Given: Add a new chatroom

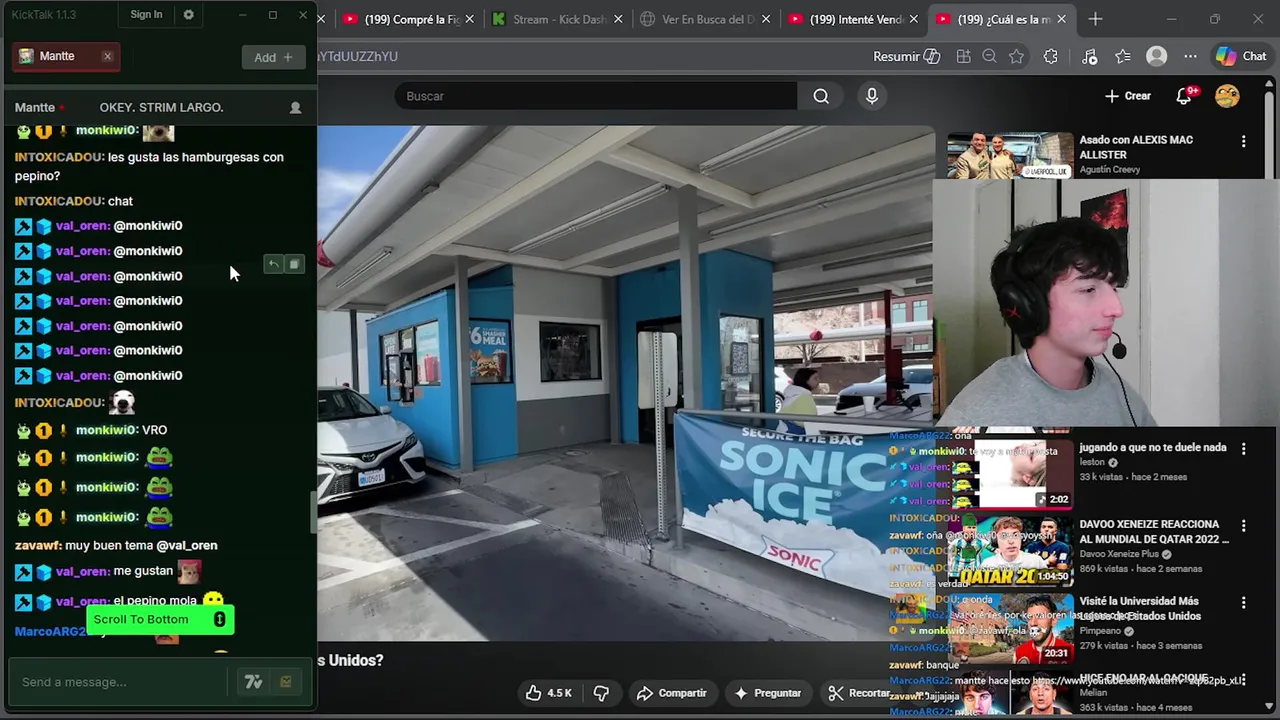Looking at the screenshot, I should [273, 57].
